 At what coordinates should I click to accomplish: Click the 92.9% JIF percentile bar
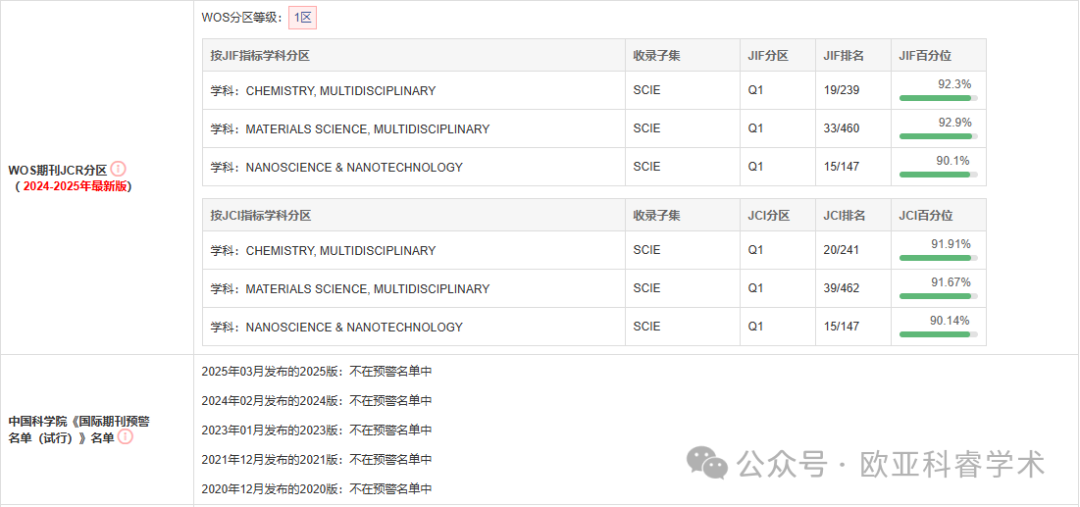[938, 136]
